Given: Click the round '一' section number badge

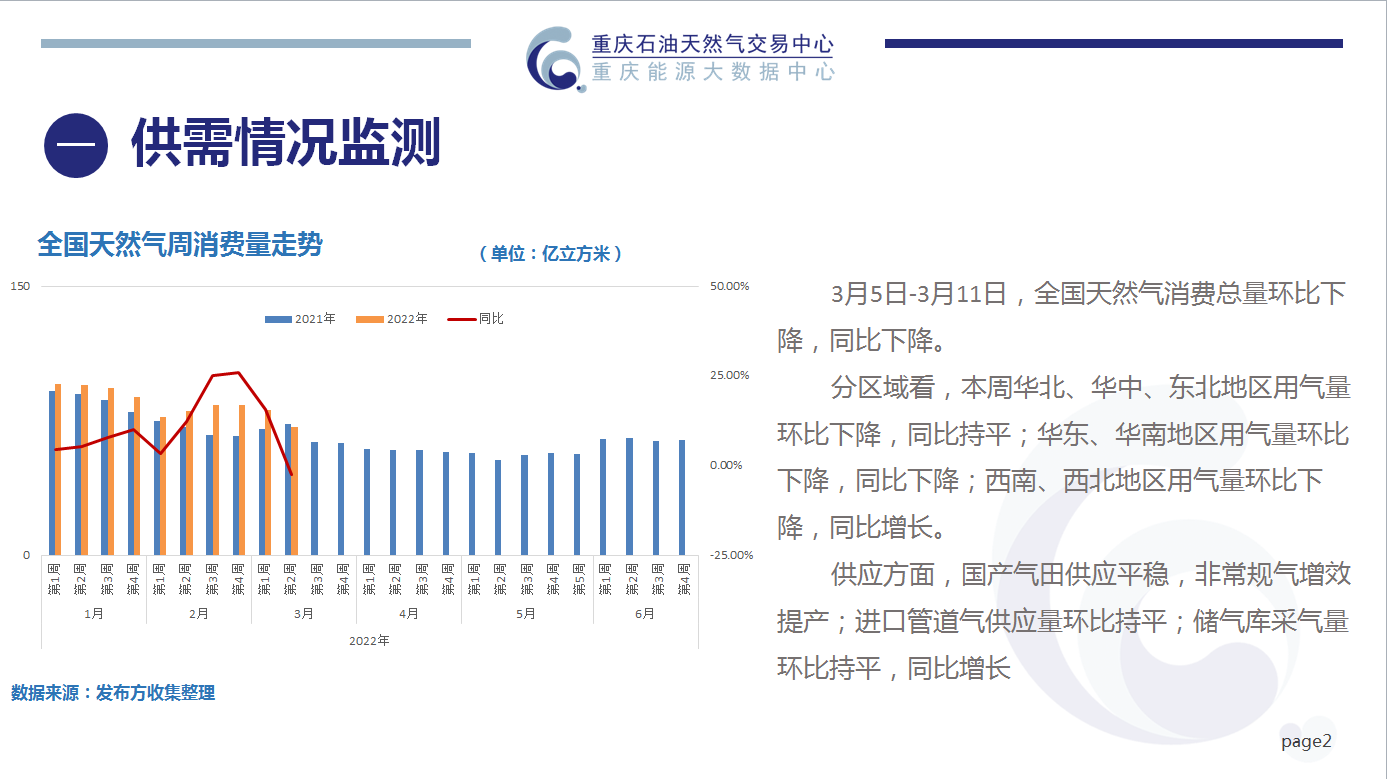Looking at the screenshot, I should point(76,146).
